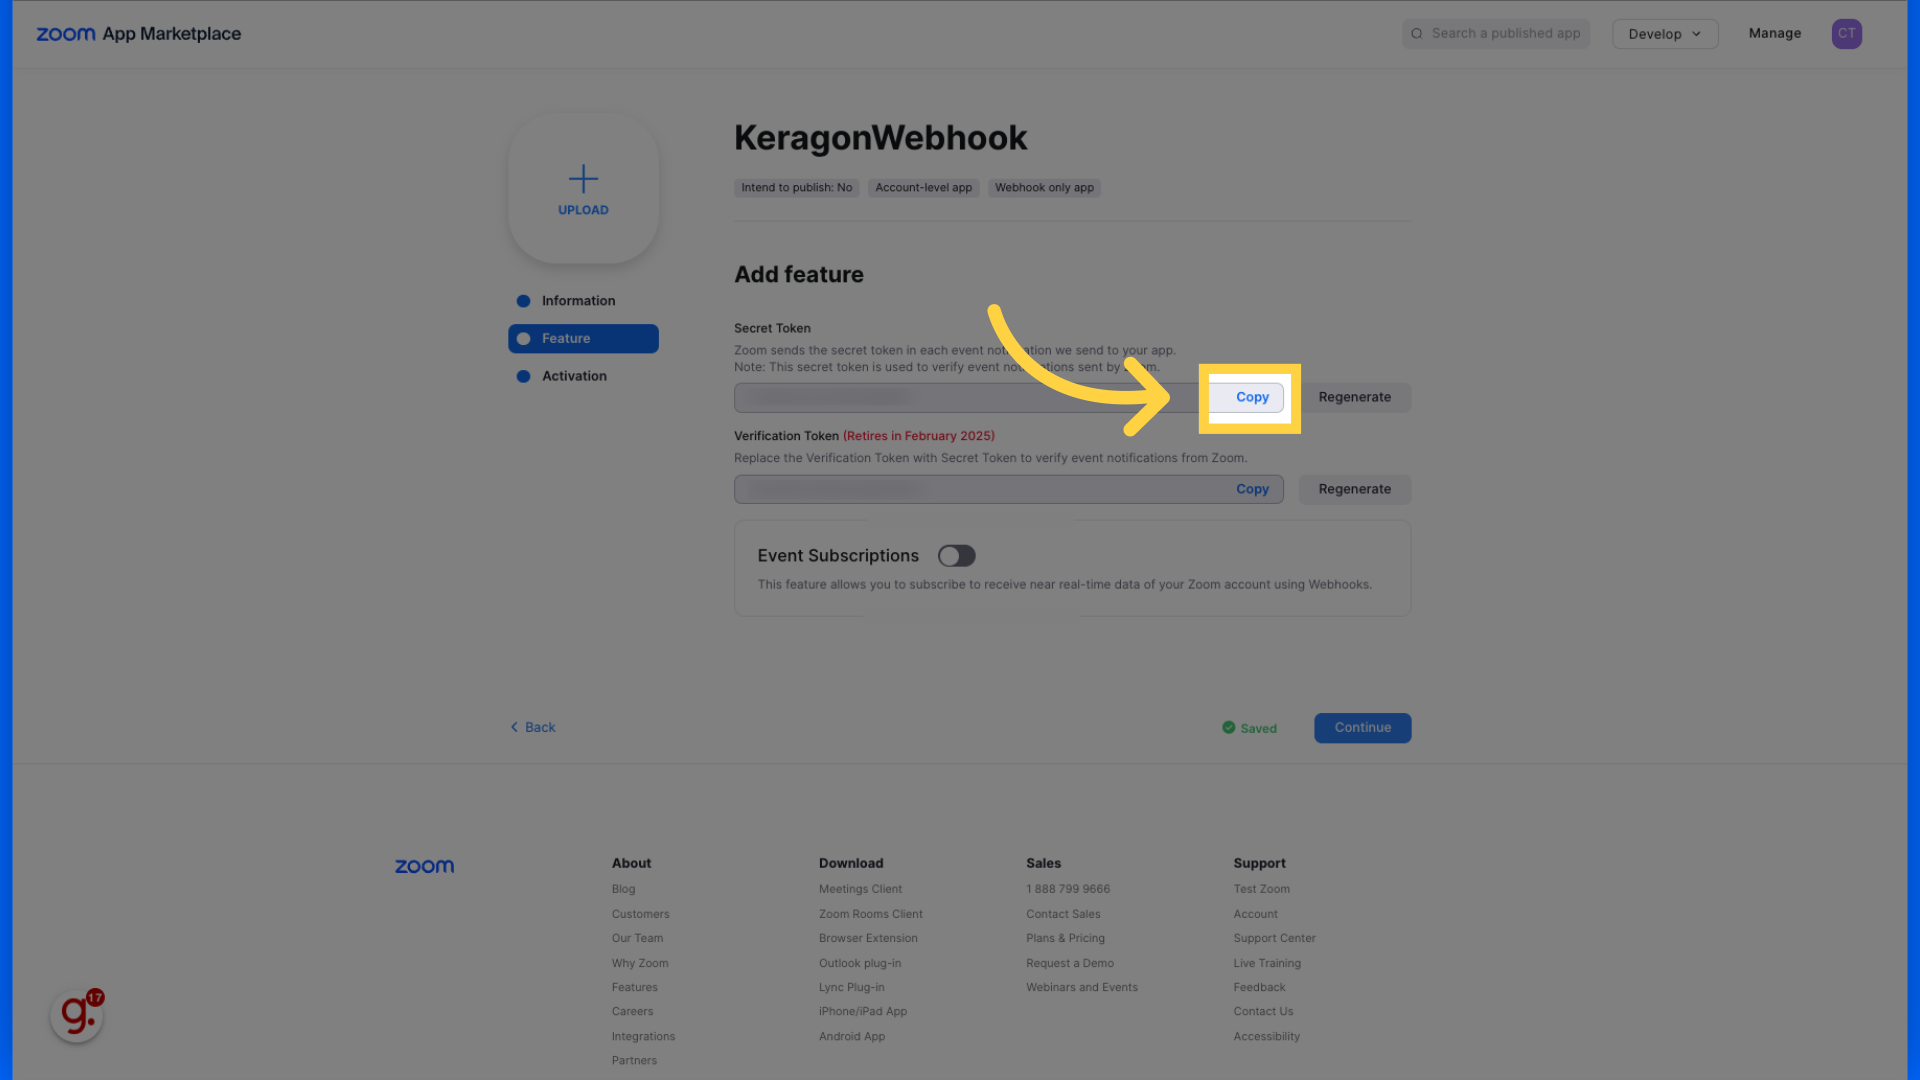Click the plus upload icon
Image resolution: width=1920 pixels, height=1080 pixels.
tap(583, 179)
